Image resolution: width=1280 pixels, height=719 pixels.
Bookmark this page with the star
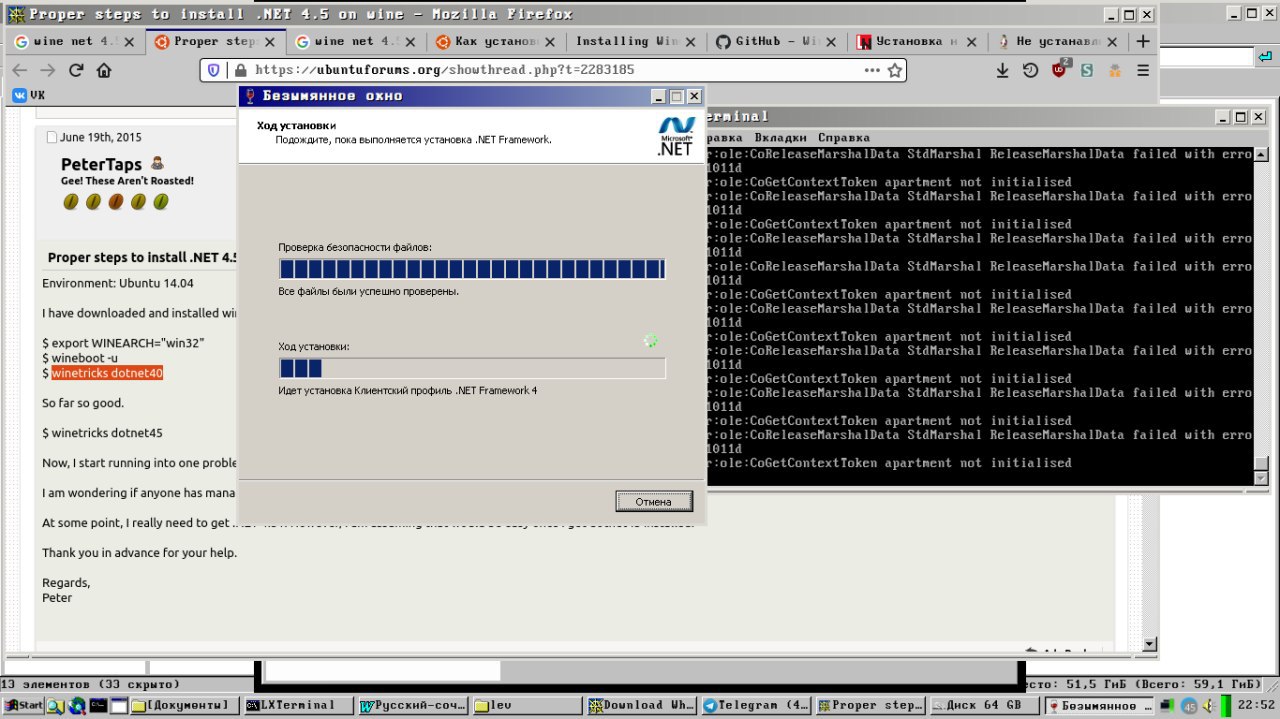pos(895,70)
